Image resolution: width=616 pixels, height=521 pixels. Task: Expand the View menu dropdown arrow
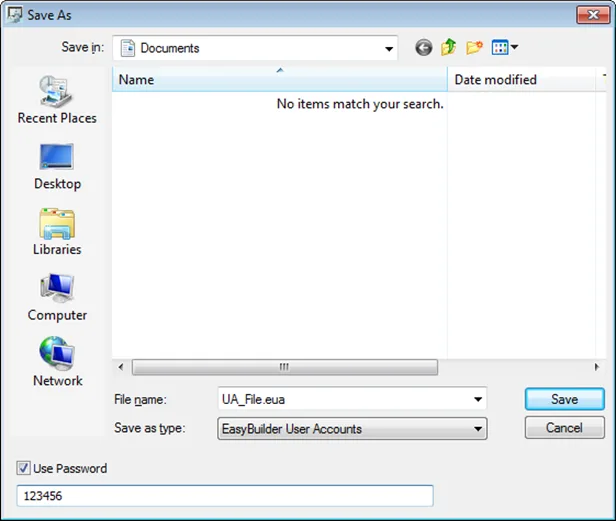coord(514,48)
